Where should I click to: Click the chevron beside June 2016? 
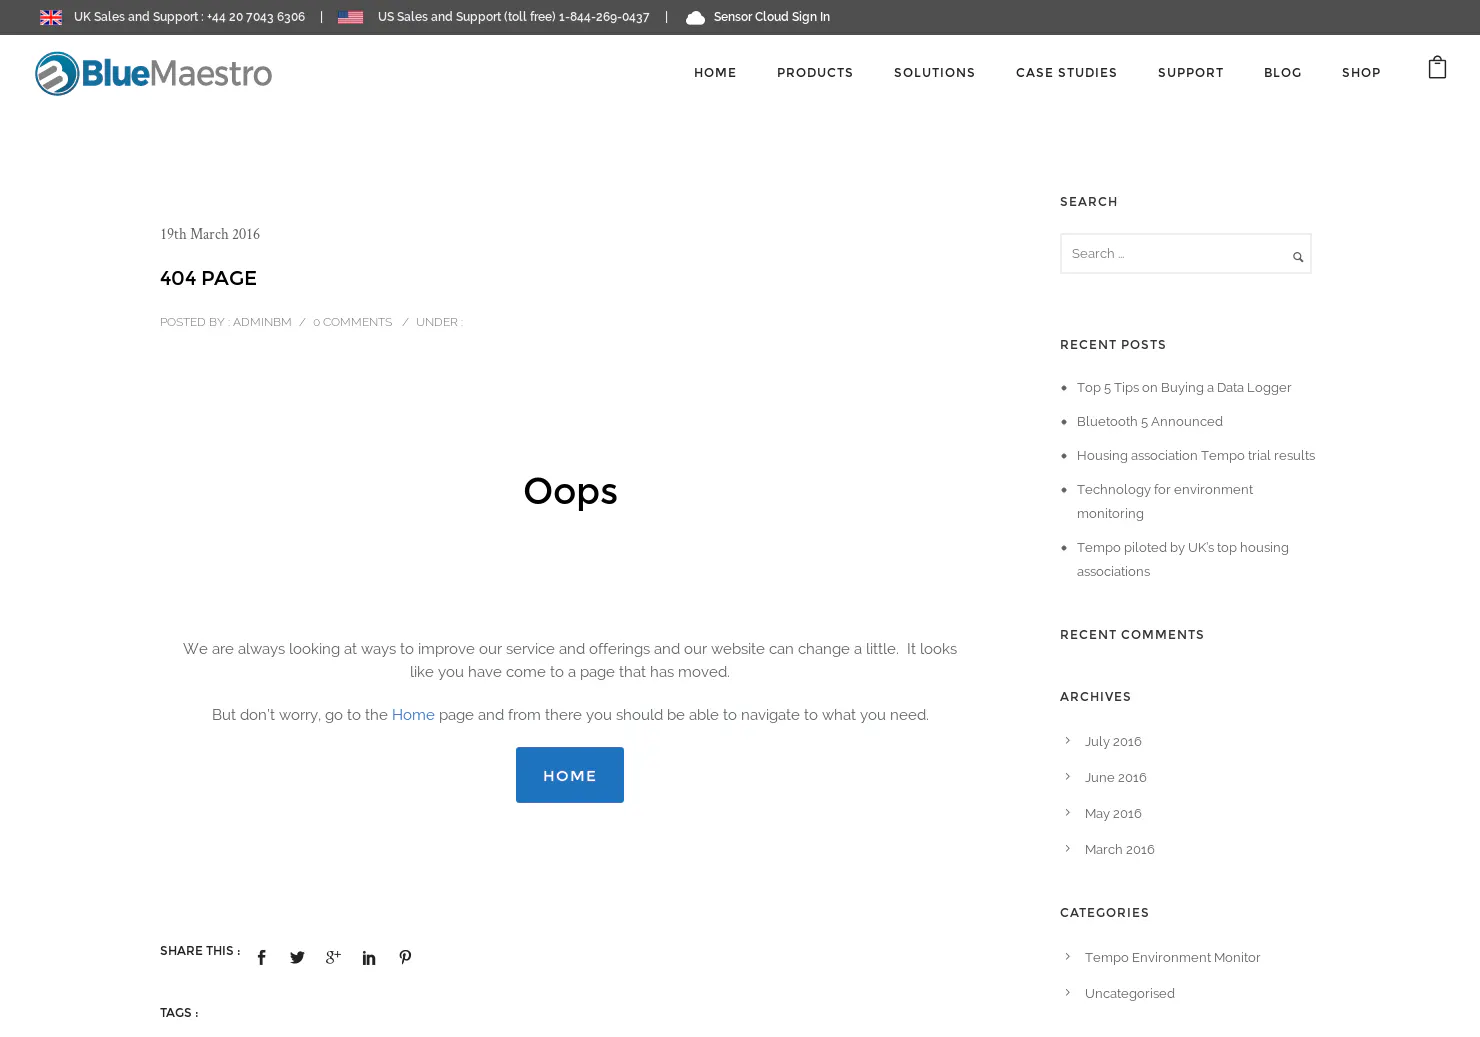point(1067,777)
